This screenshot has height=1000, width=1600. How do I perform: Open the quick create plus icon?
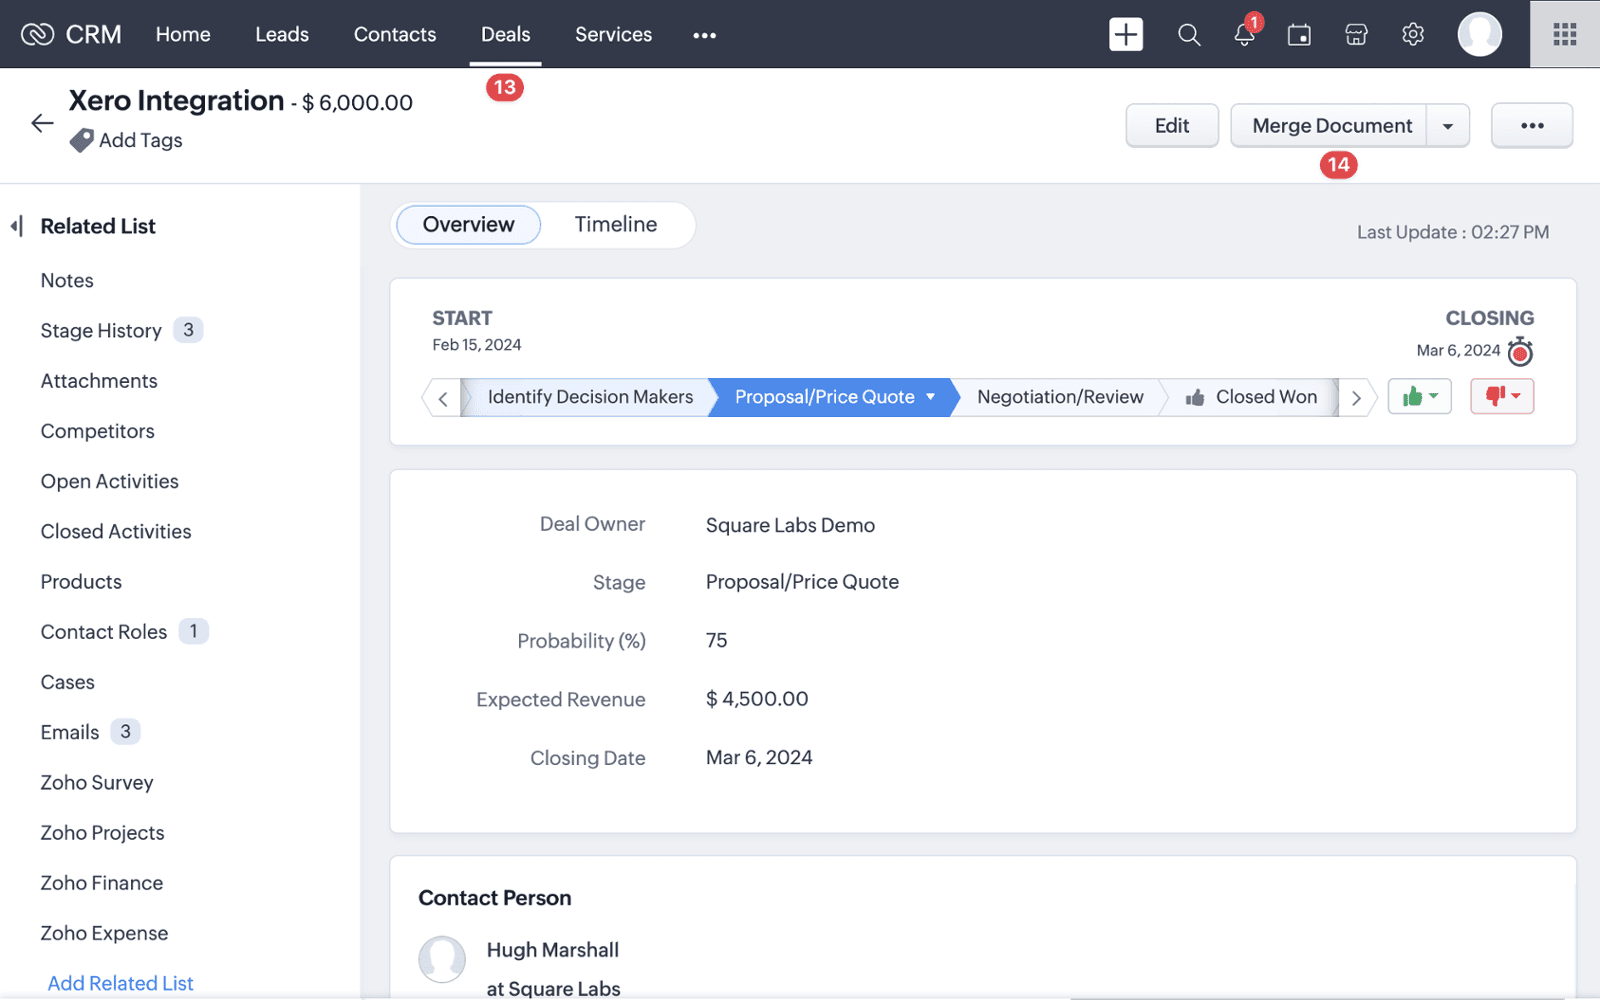[1126, 34]
